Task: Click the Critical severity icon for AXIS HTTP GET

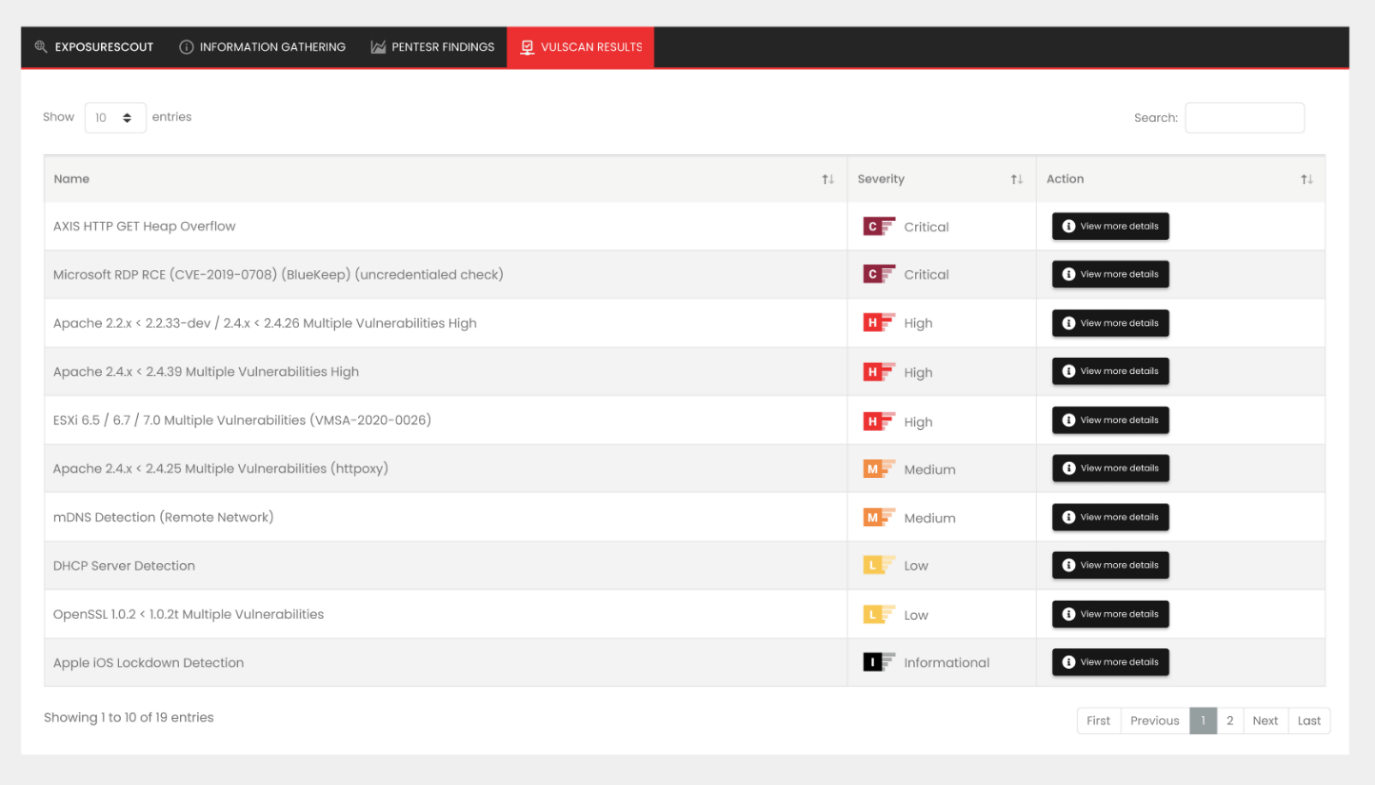Action: (x=879, y=227)
